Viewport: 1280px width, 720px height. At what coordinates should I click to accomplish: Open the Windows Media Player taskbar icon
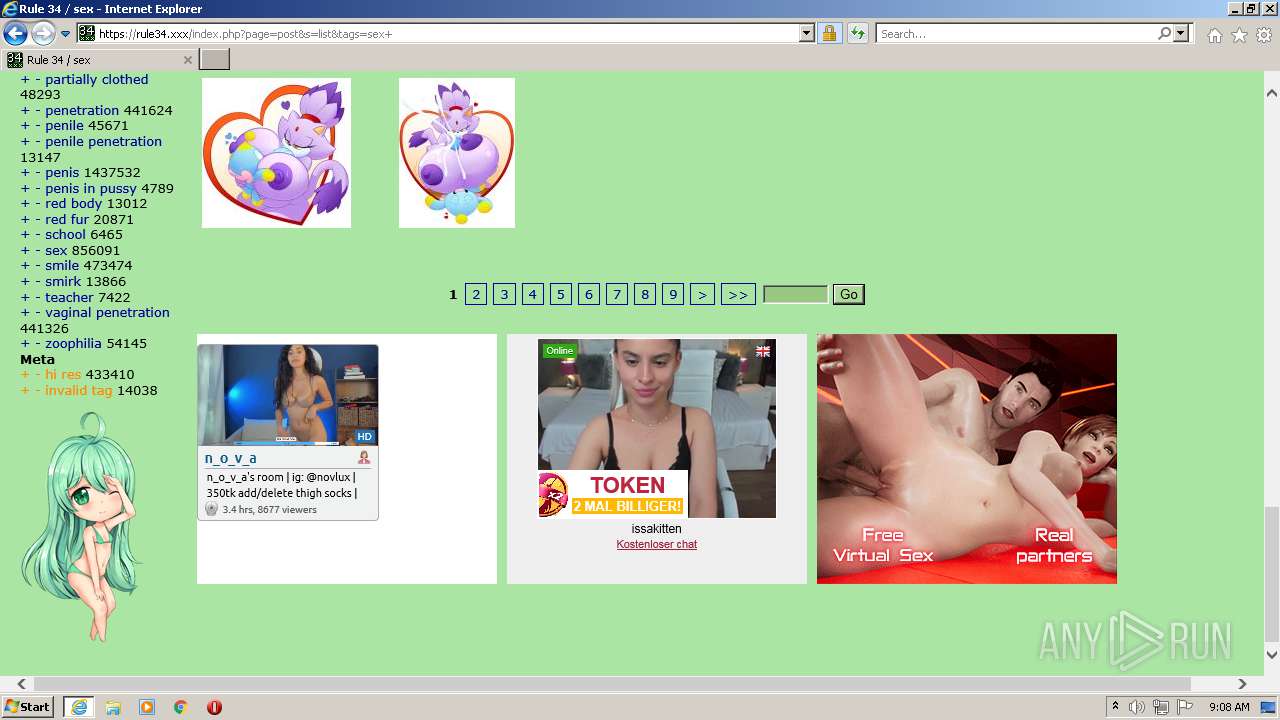coord(147,707)
